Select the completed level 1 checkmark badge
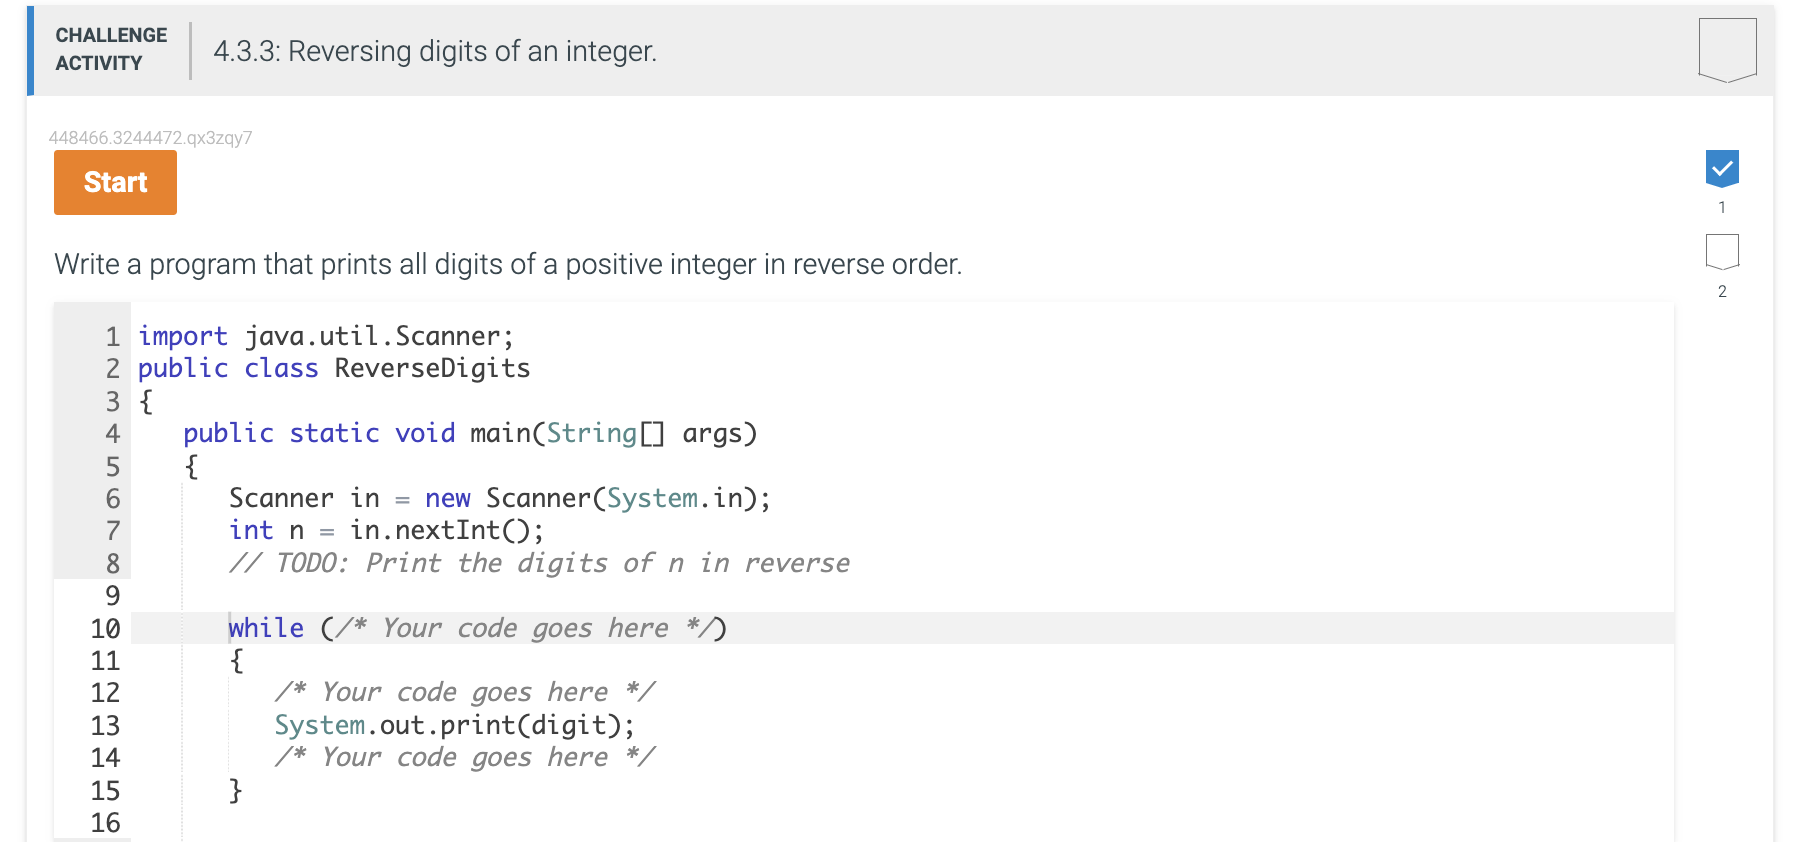 pos(1722,169)
